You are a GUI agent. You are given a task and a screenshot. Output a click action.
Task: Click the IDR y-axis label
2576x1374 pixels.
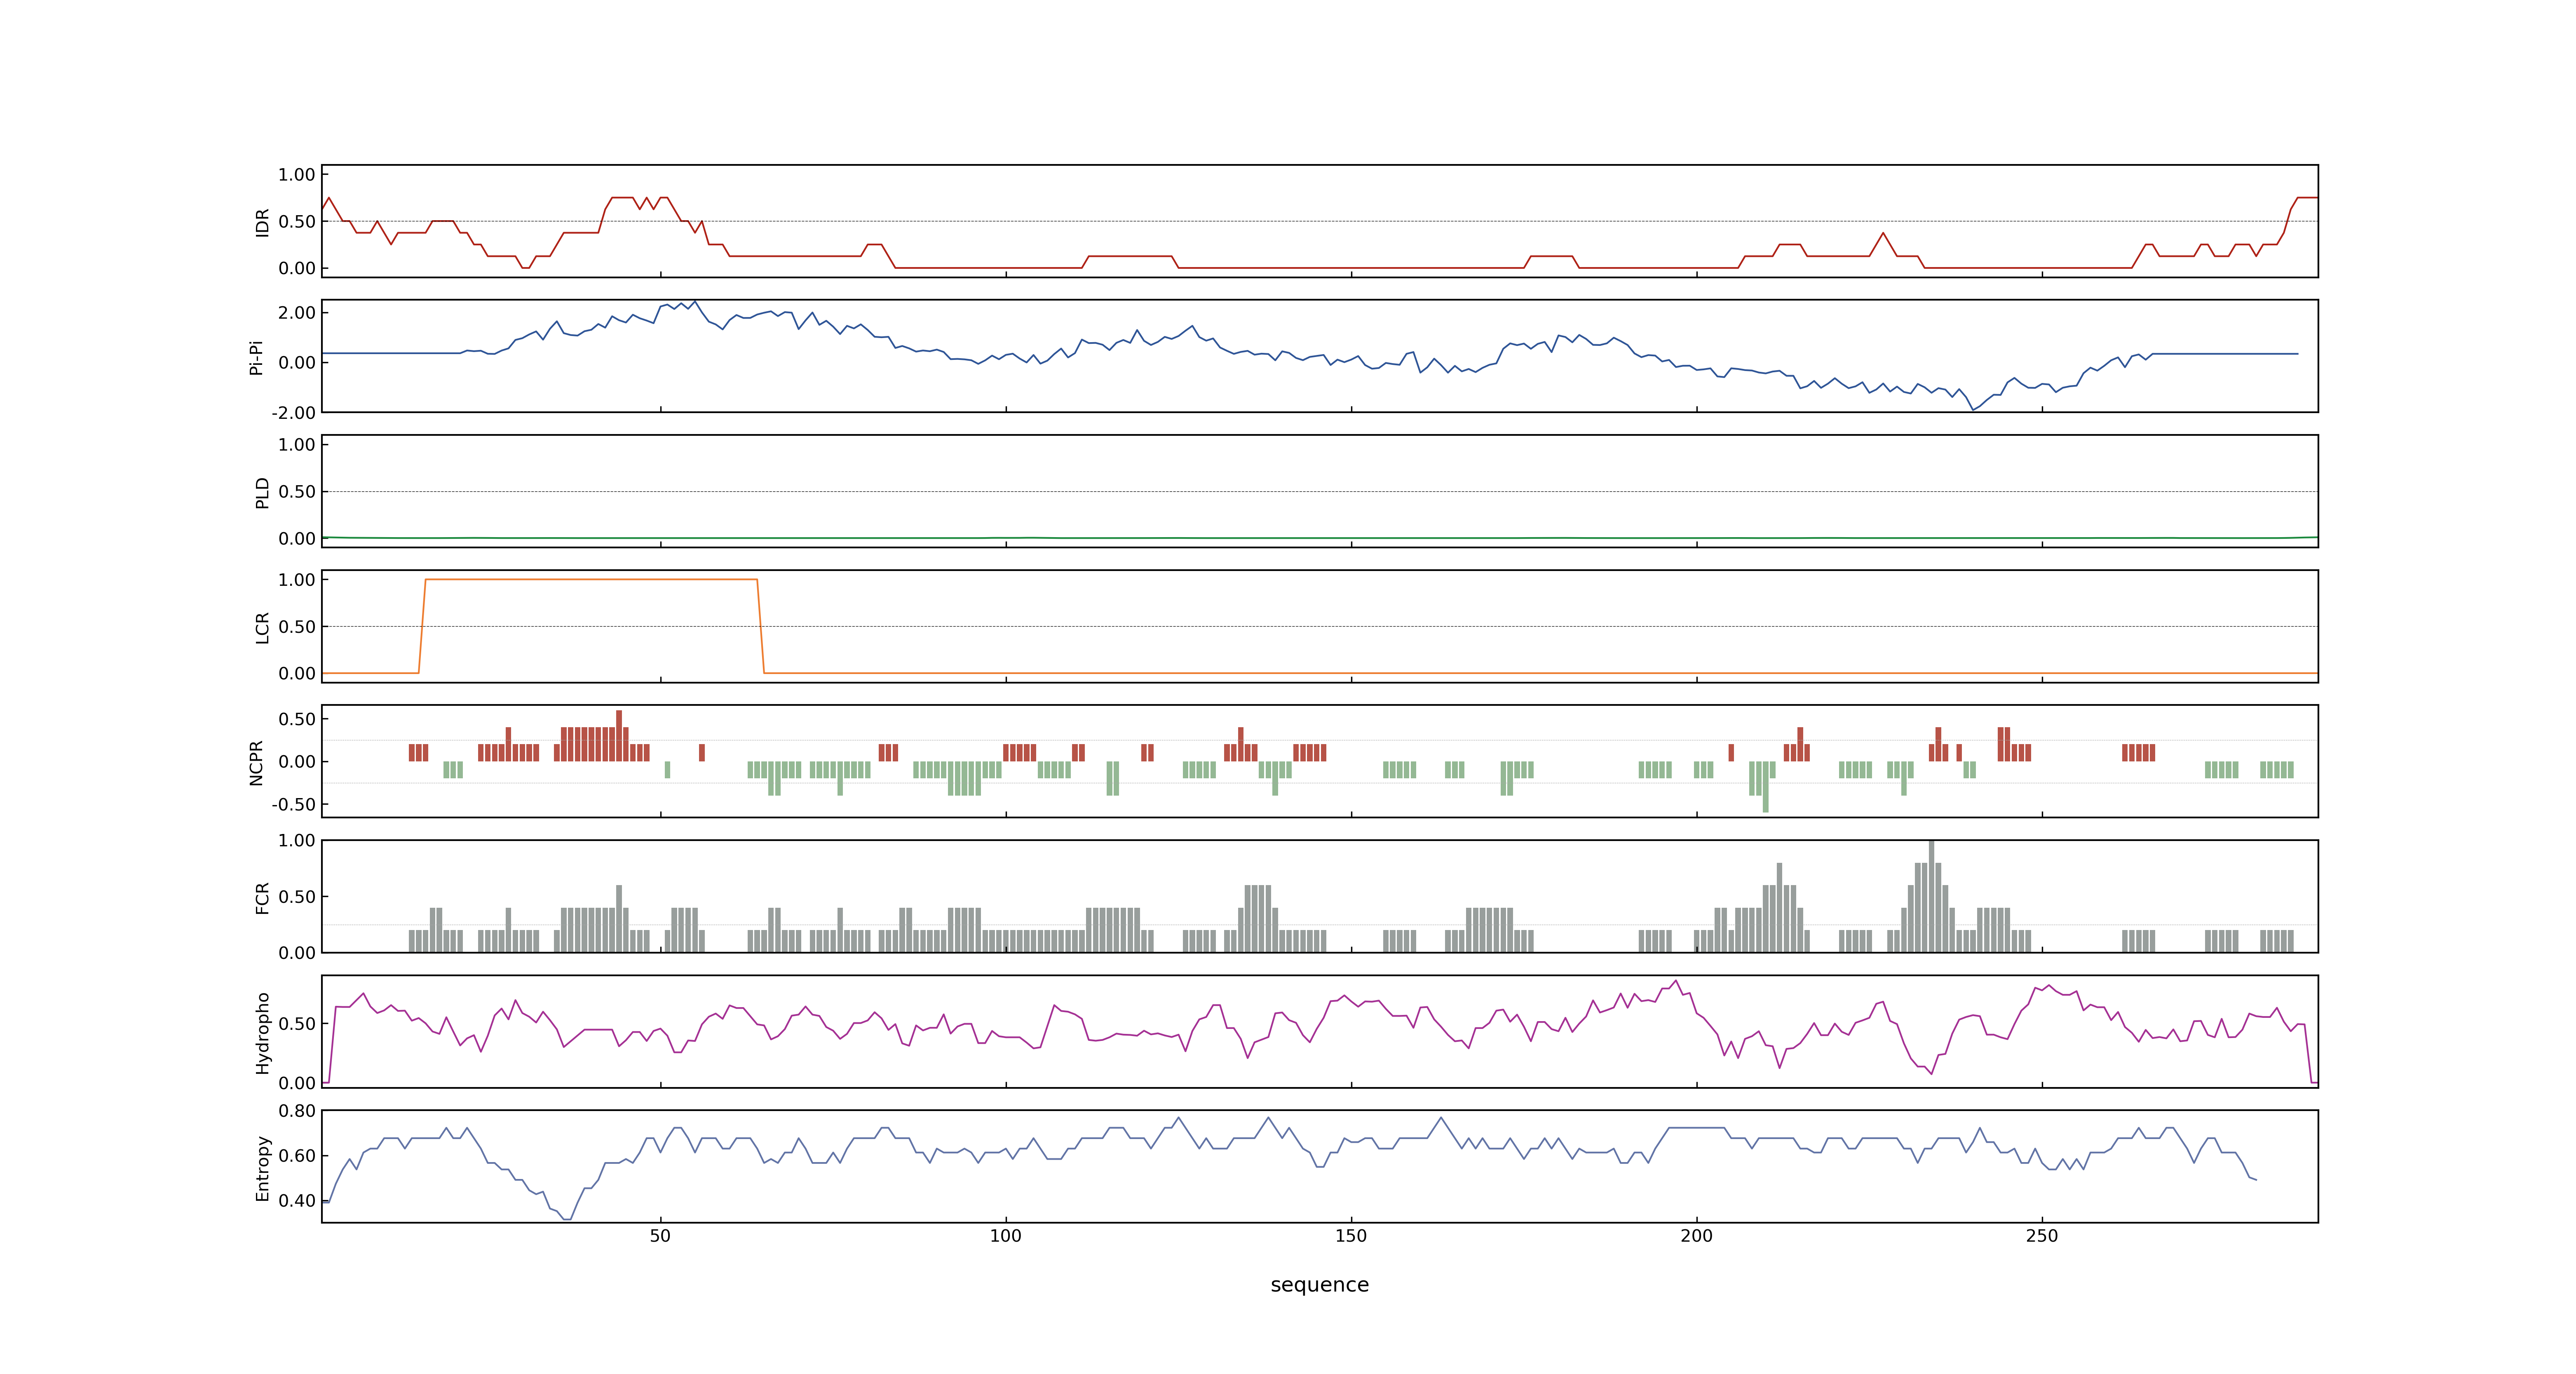(262, 222)
